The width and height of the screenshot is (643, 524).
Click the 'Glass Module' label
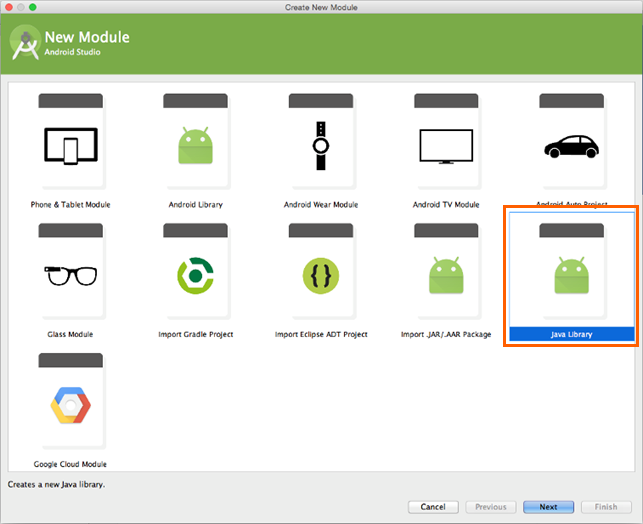coord(70,334)
